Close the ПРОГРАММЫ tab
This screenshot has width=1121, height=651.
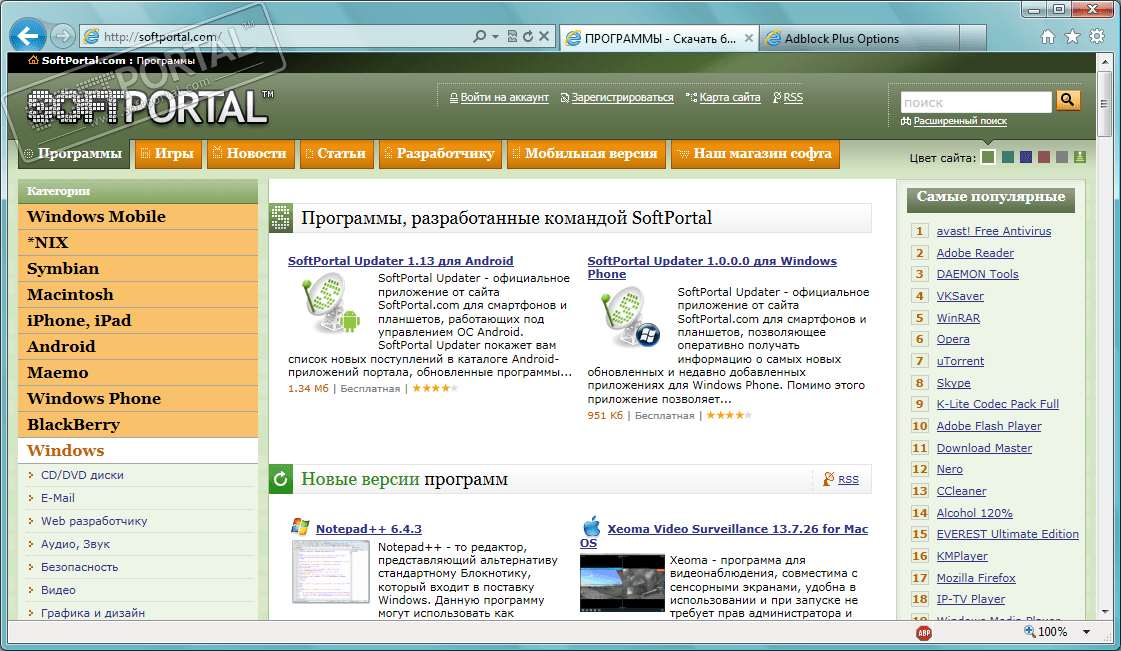tap(749, 39)
